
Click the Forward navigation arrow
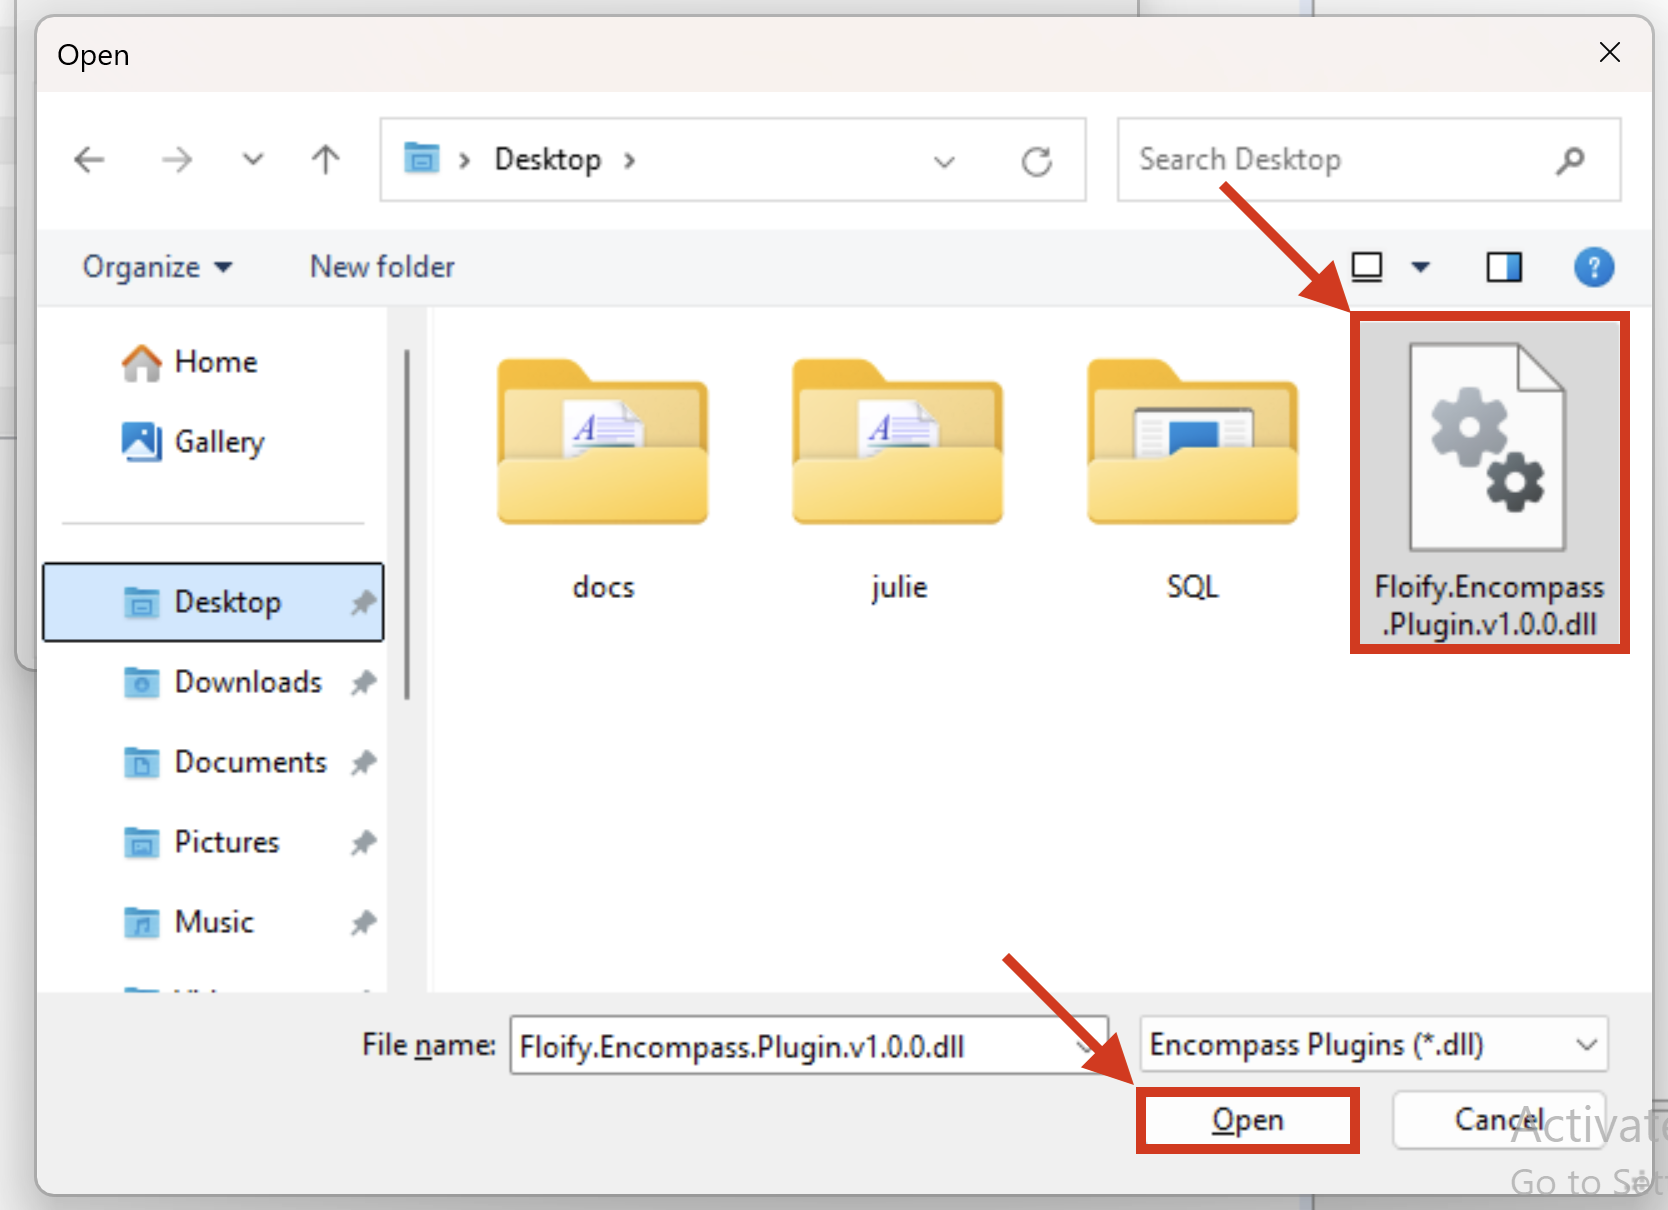[177, 160]
